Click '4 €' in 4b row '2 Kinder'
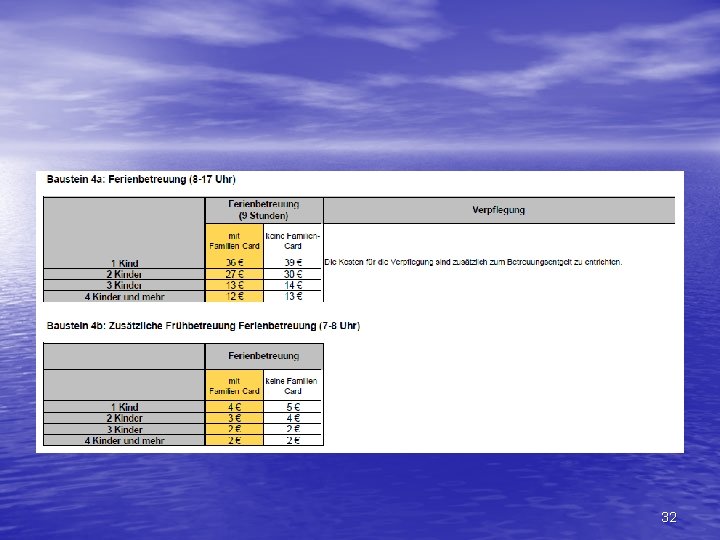 pyautogui.click(x=293, y=418)
